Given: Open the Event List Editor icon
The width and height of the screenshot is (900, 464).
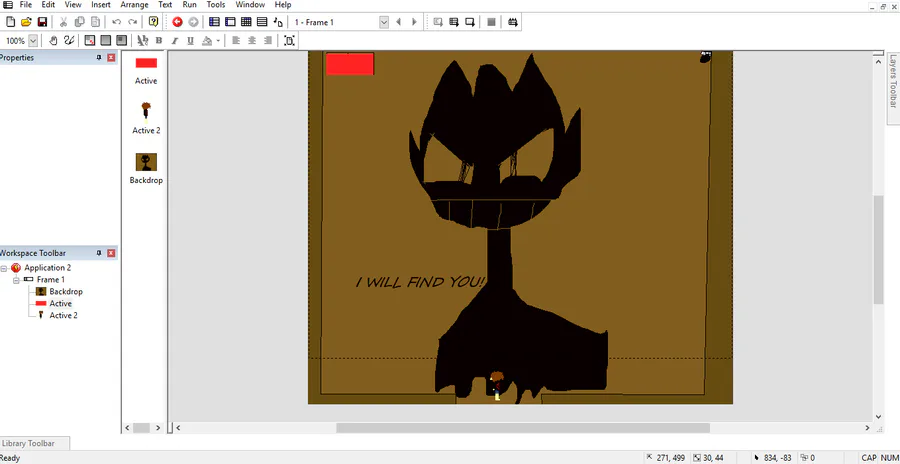Looking at the screenshot, I should (x=262, y=22).
